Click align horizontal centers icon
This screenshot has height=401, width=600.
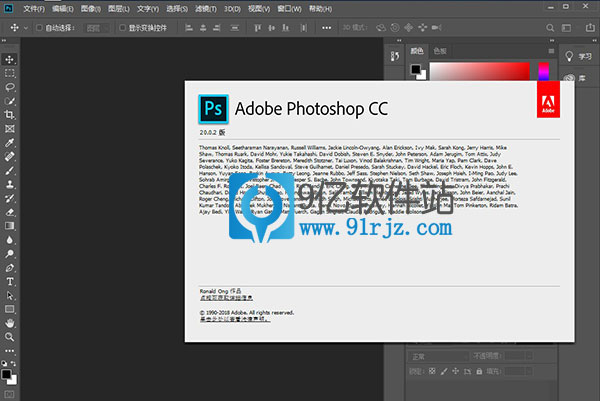coord(203,28)
